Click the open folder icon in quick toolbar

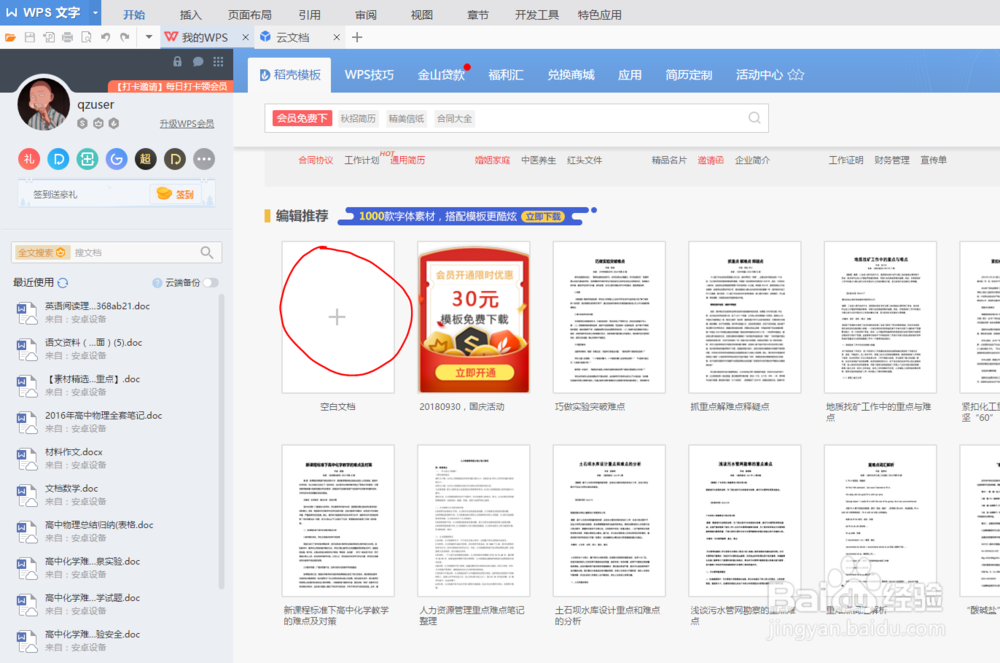10,38
